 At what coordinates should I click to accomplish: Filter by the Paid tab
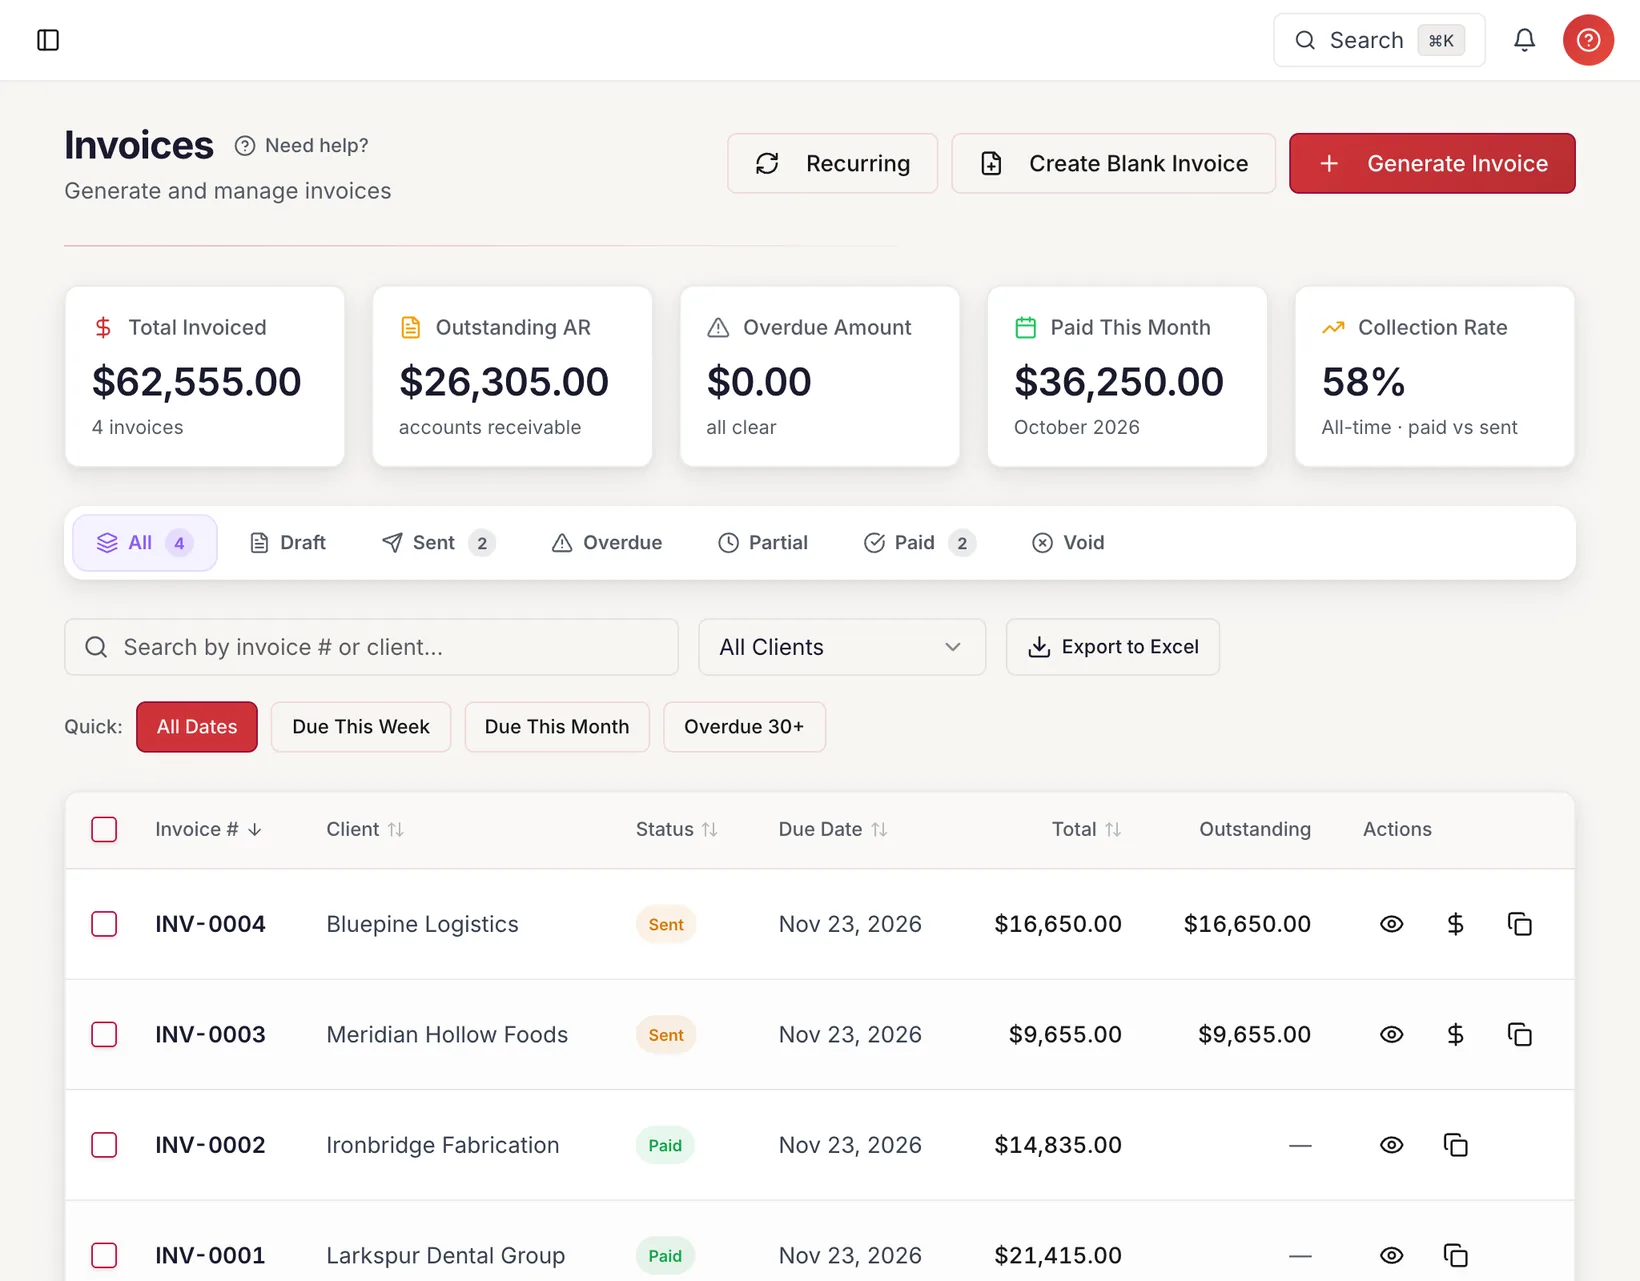coord(920,543)
